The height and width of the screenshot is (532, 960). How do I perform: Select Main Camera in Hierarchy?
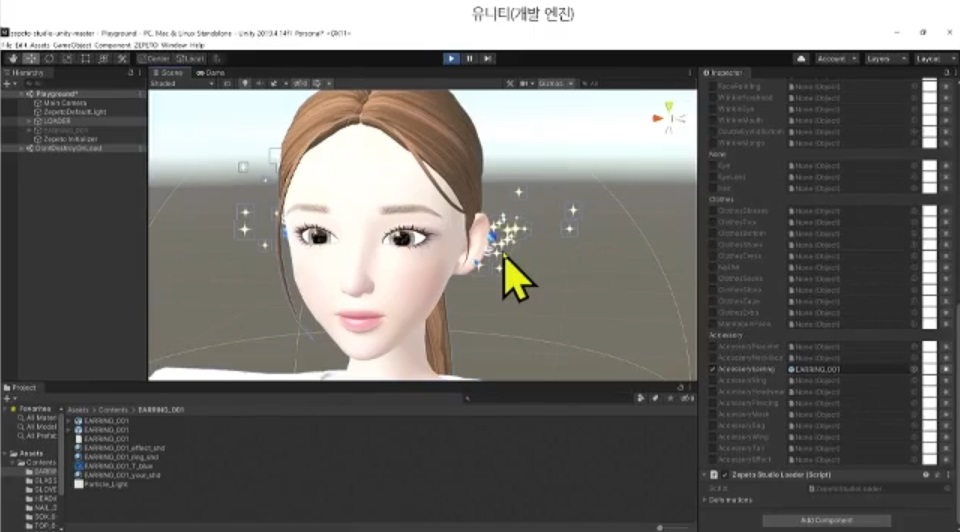click(x=64, y=103)
